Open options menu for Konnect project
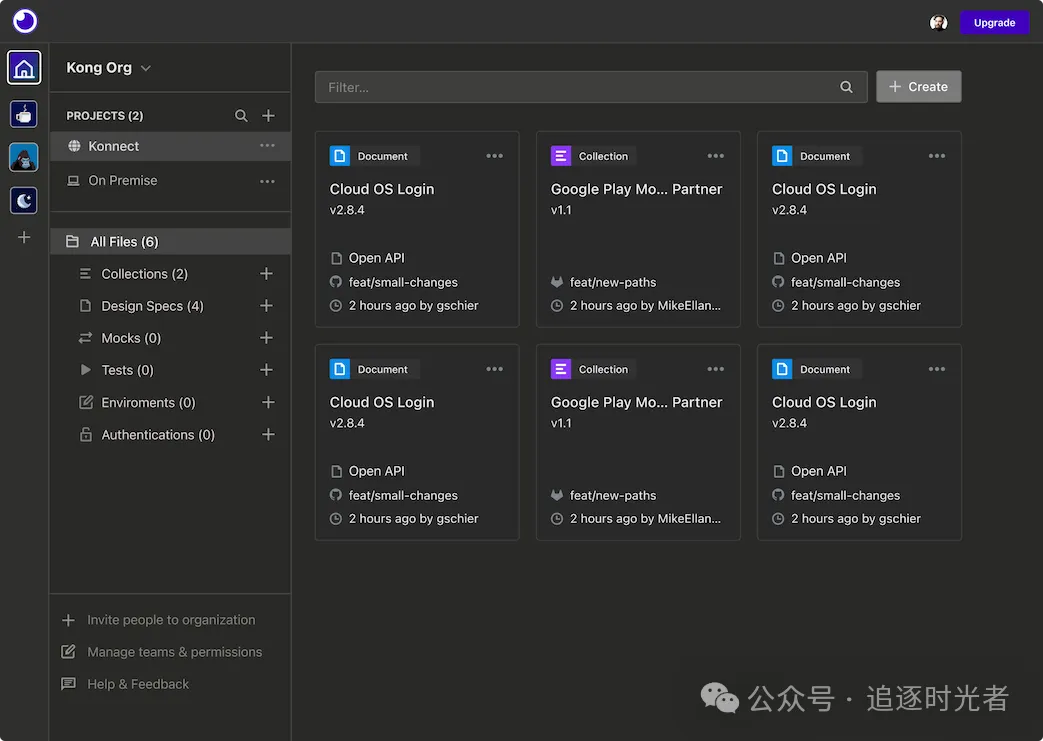This screenshot has height=741, width=1043. pyautogui.click(x=267, y=146)
